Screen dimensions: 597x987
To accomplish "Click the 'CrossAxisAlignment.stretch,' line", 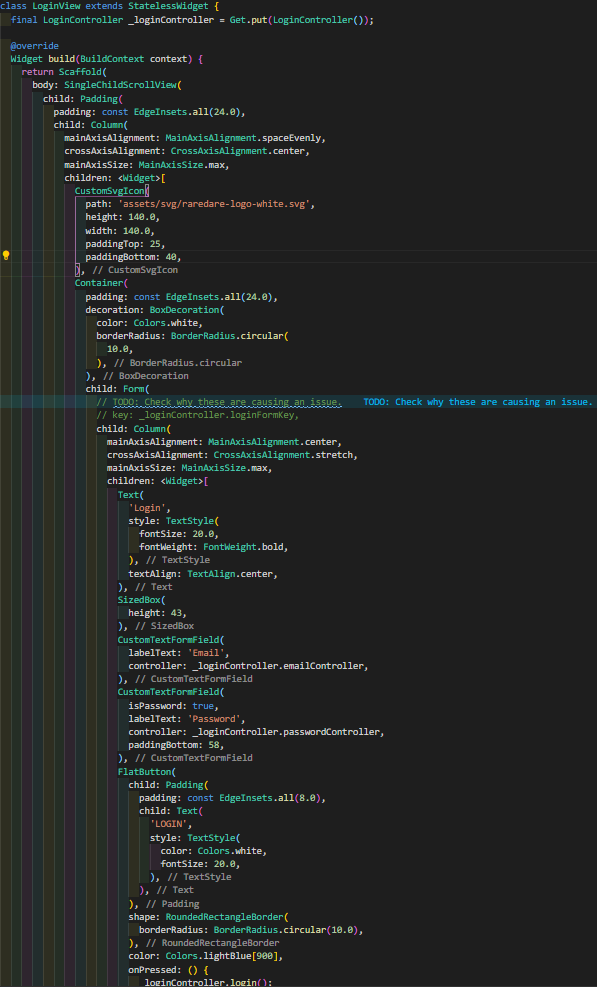I will pyautogui.click(x=232, y=455).
